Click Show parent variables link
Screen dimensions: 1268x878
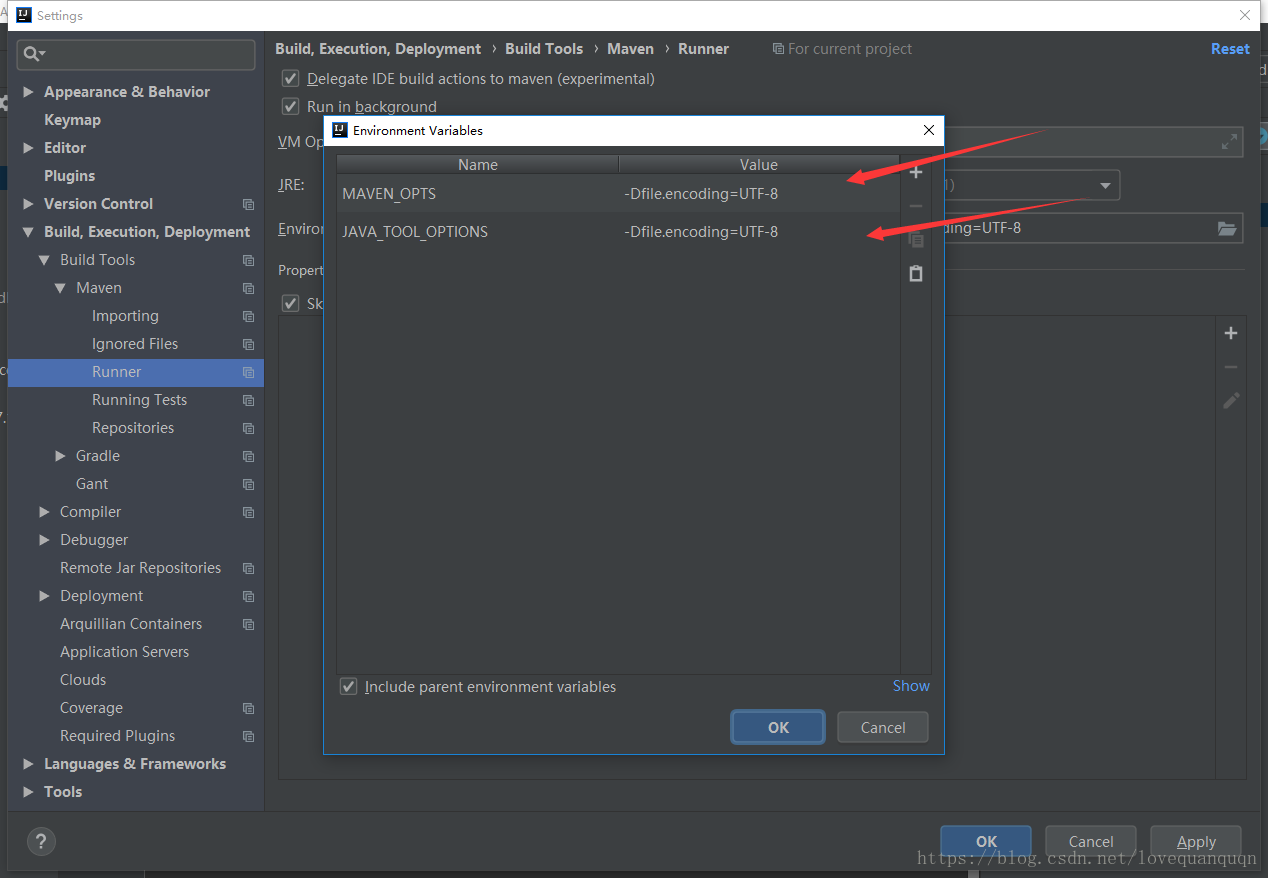click(x=911, y=686)
